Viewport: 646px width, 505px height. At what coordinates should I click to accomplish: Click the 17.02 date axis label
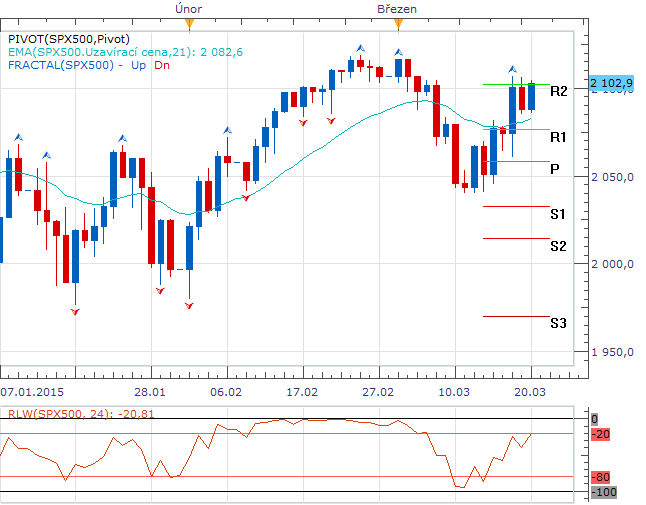[302, 392]
